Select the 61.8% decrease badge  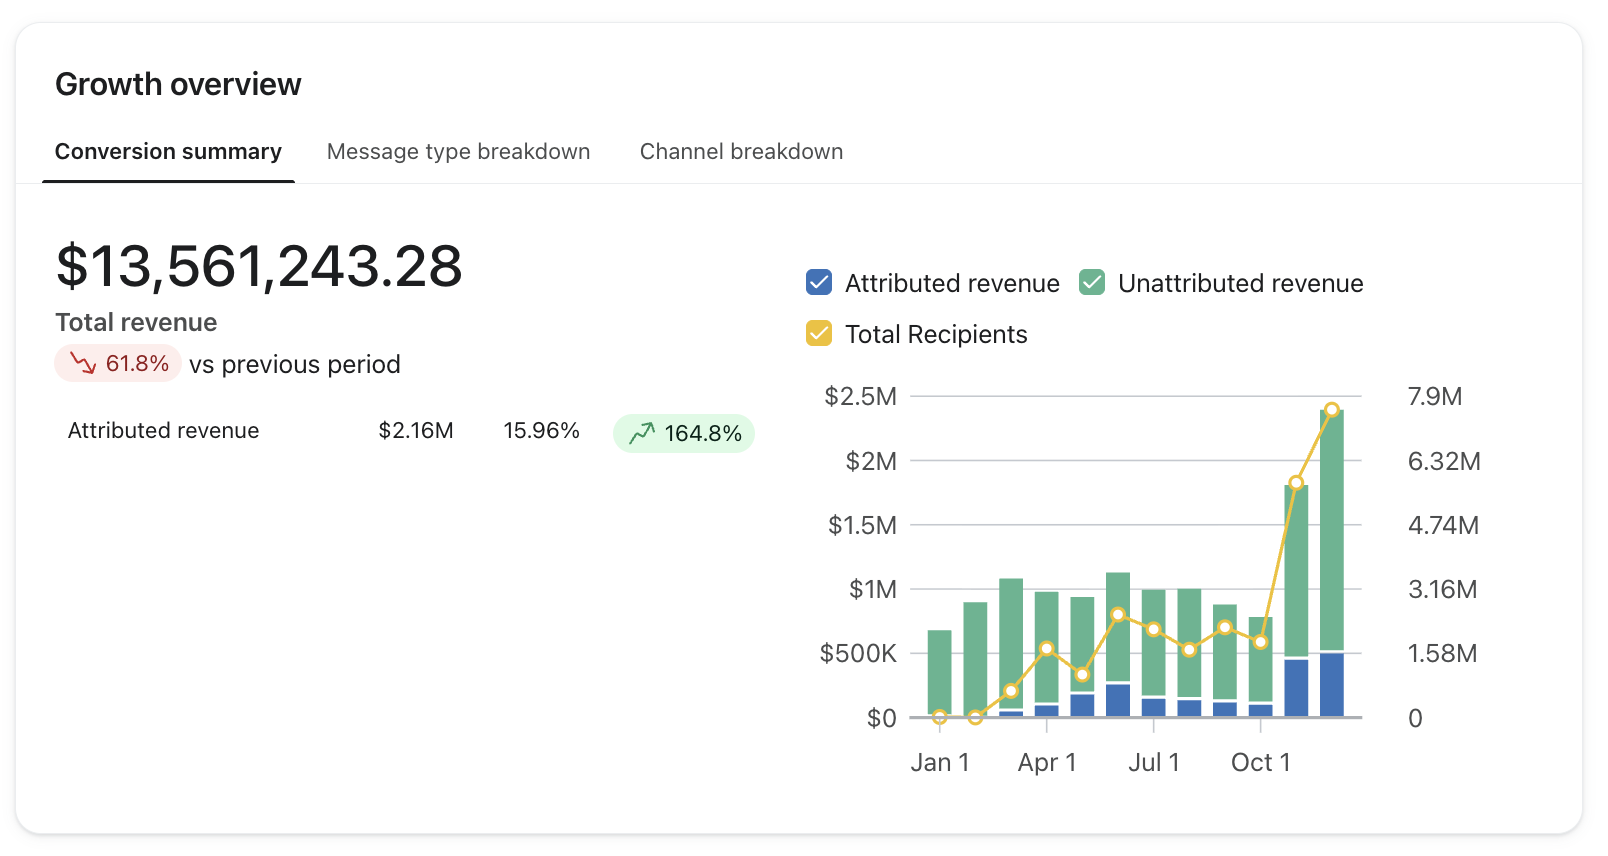118,363
